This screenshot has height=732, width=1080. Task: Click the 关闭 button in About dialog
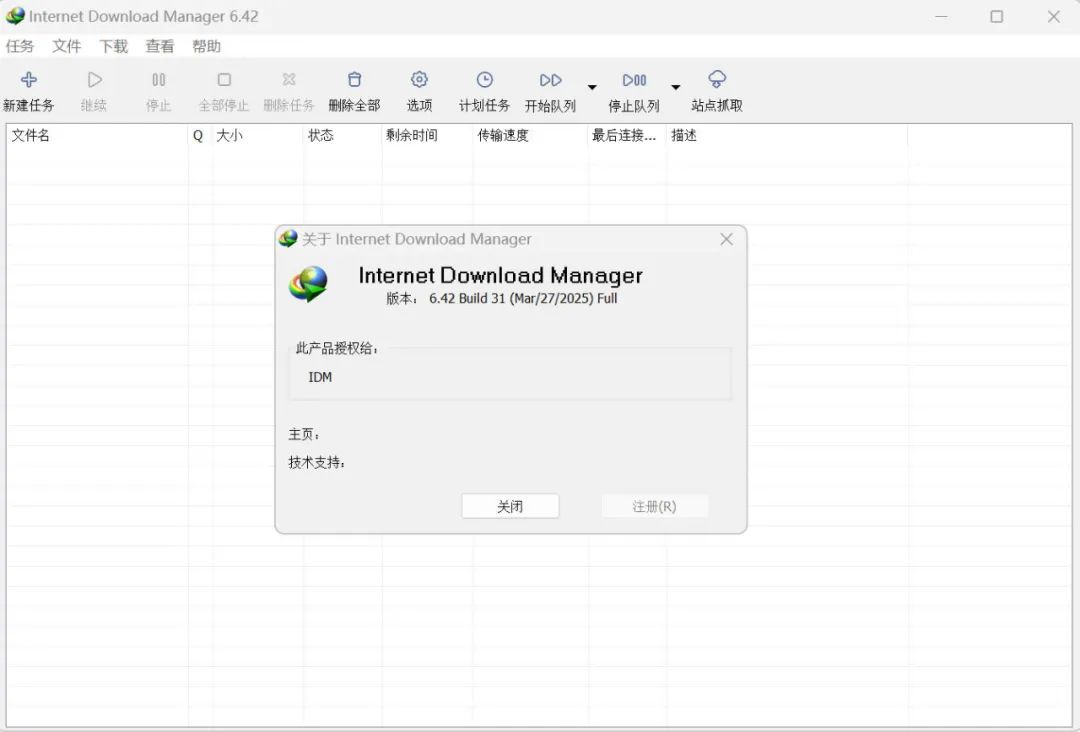pyautogui.click(x=510, y=507)
